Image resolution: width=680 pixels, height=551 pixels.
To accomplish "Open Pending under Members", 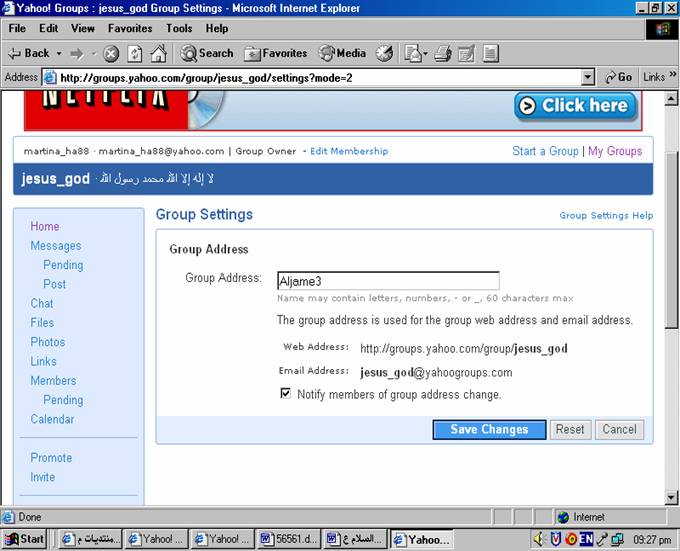I will [x=63, y=400].
